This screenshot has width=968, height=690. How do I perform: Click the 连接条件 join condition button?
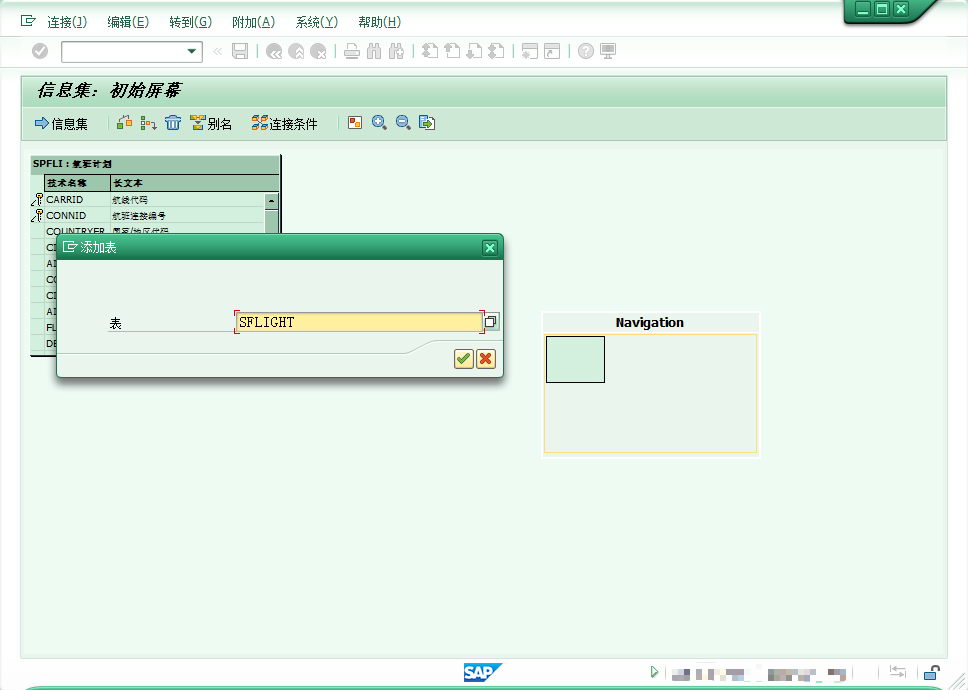[x=285, y=123]
